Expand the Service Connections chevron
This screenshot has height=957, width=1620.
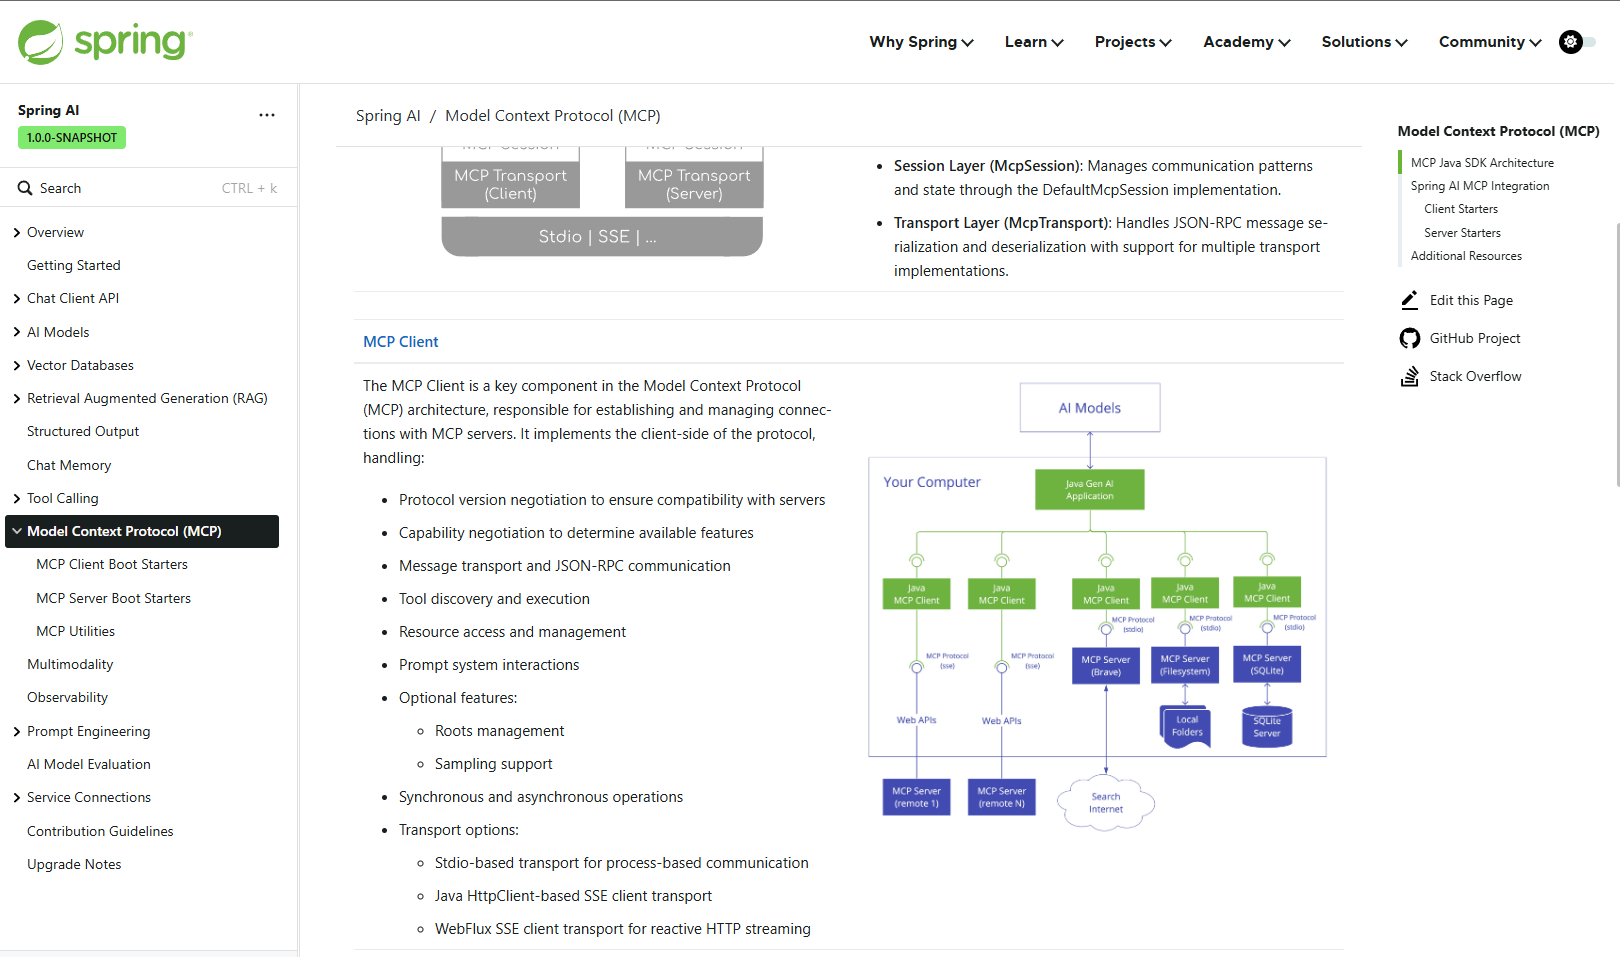[17, 798]
